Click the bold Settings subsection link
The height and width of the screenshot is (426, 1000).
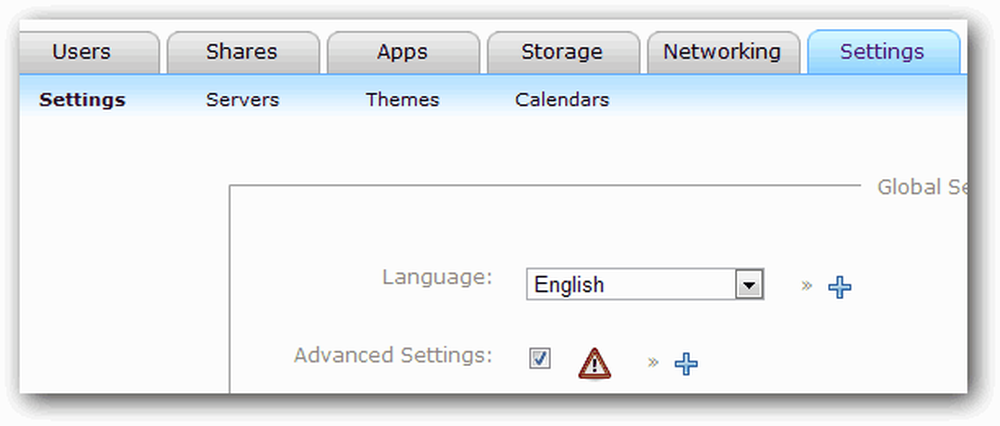(82, 100)
